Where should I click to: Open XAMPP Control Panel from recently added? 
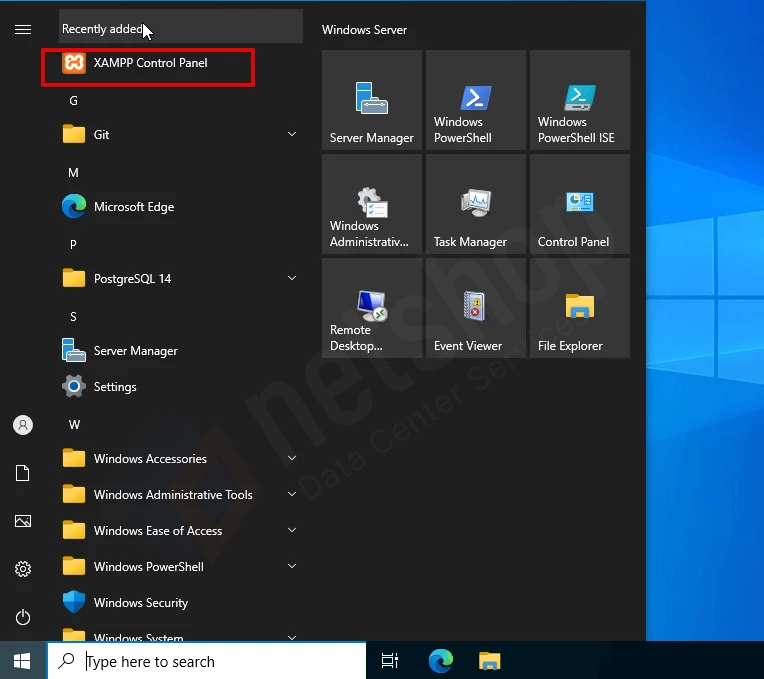(x=180, y=63)
